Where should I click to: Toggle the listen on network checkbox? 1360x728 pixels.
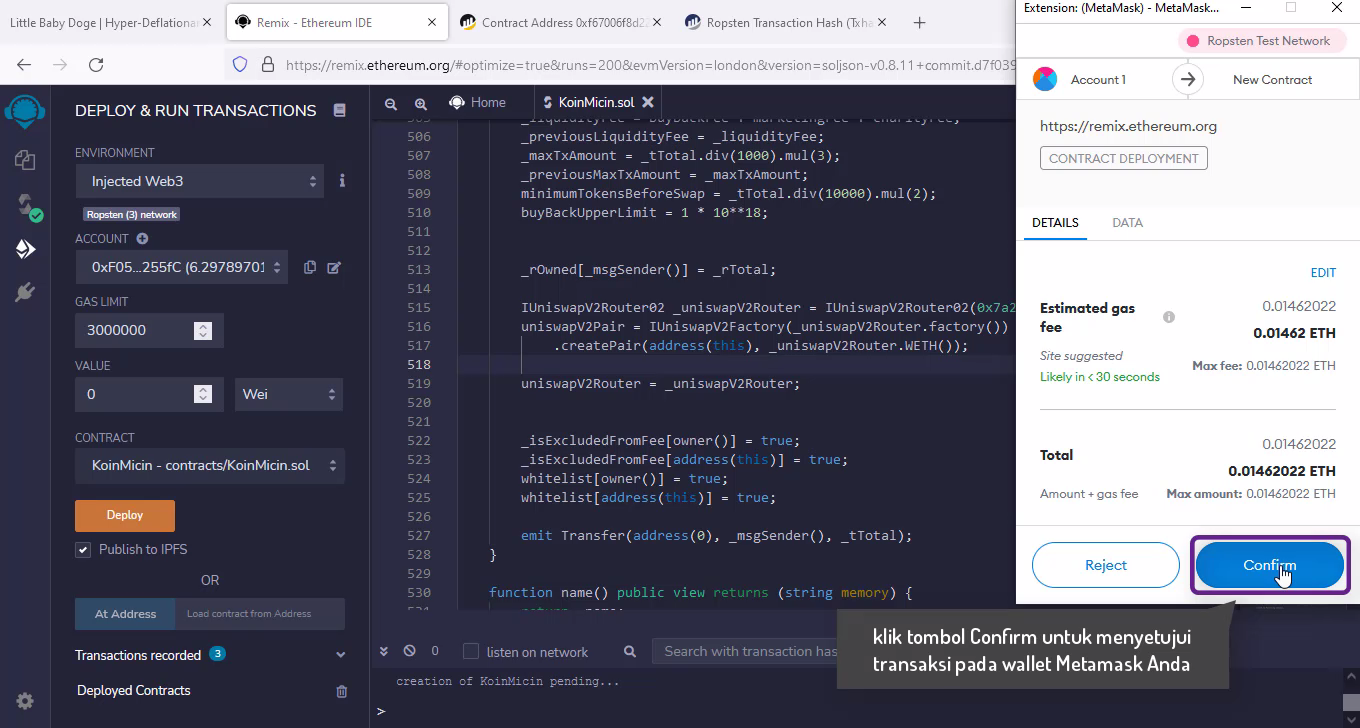click(x=471, y=652)
